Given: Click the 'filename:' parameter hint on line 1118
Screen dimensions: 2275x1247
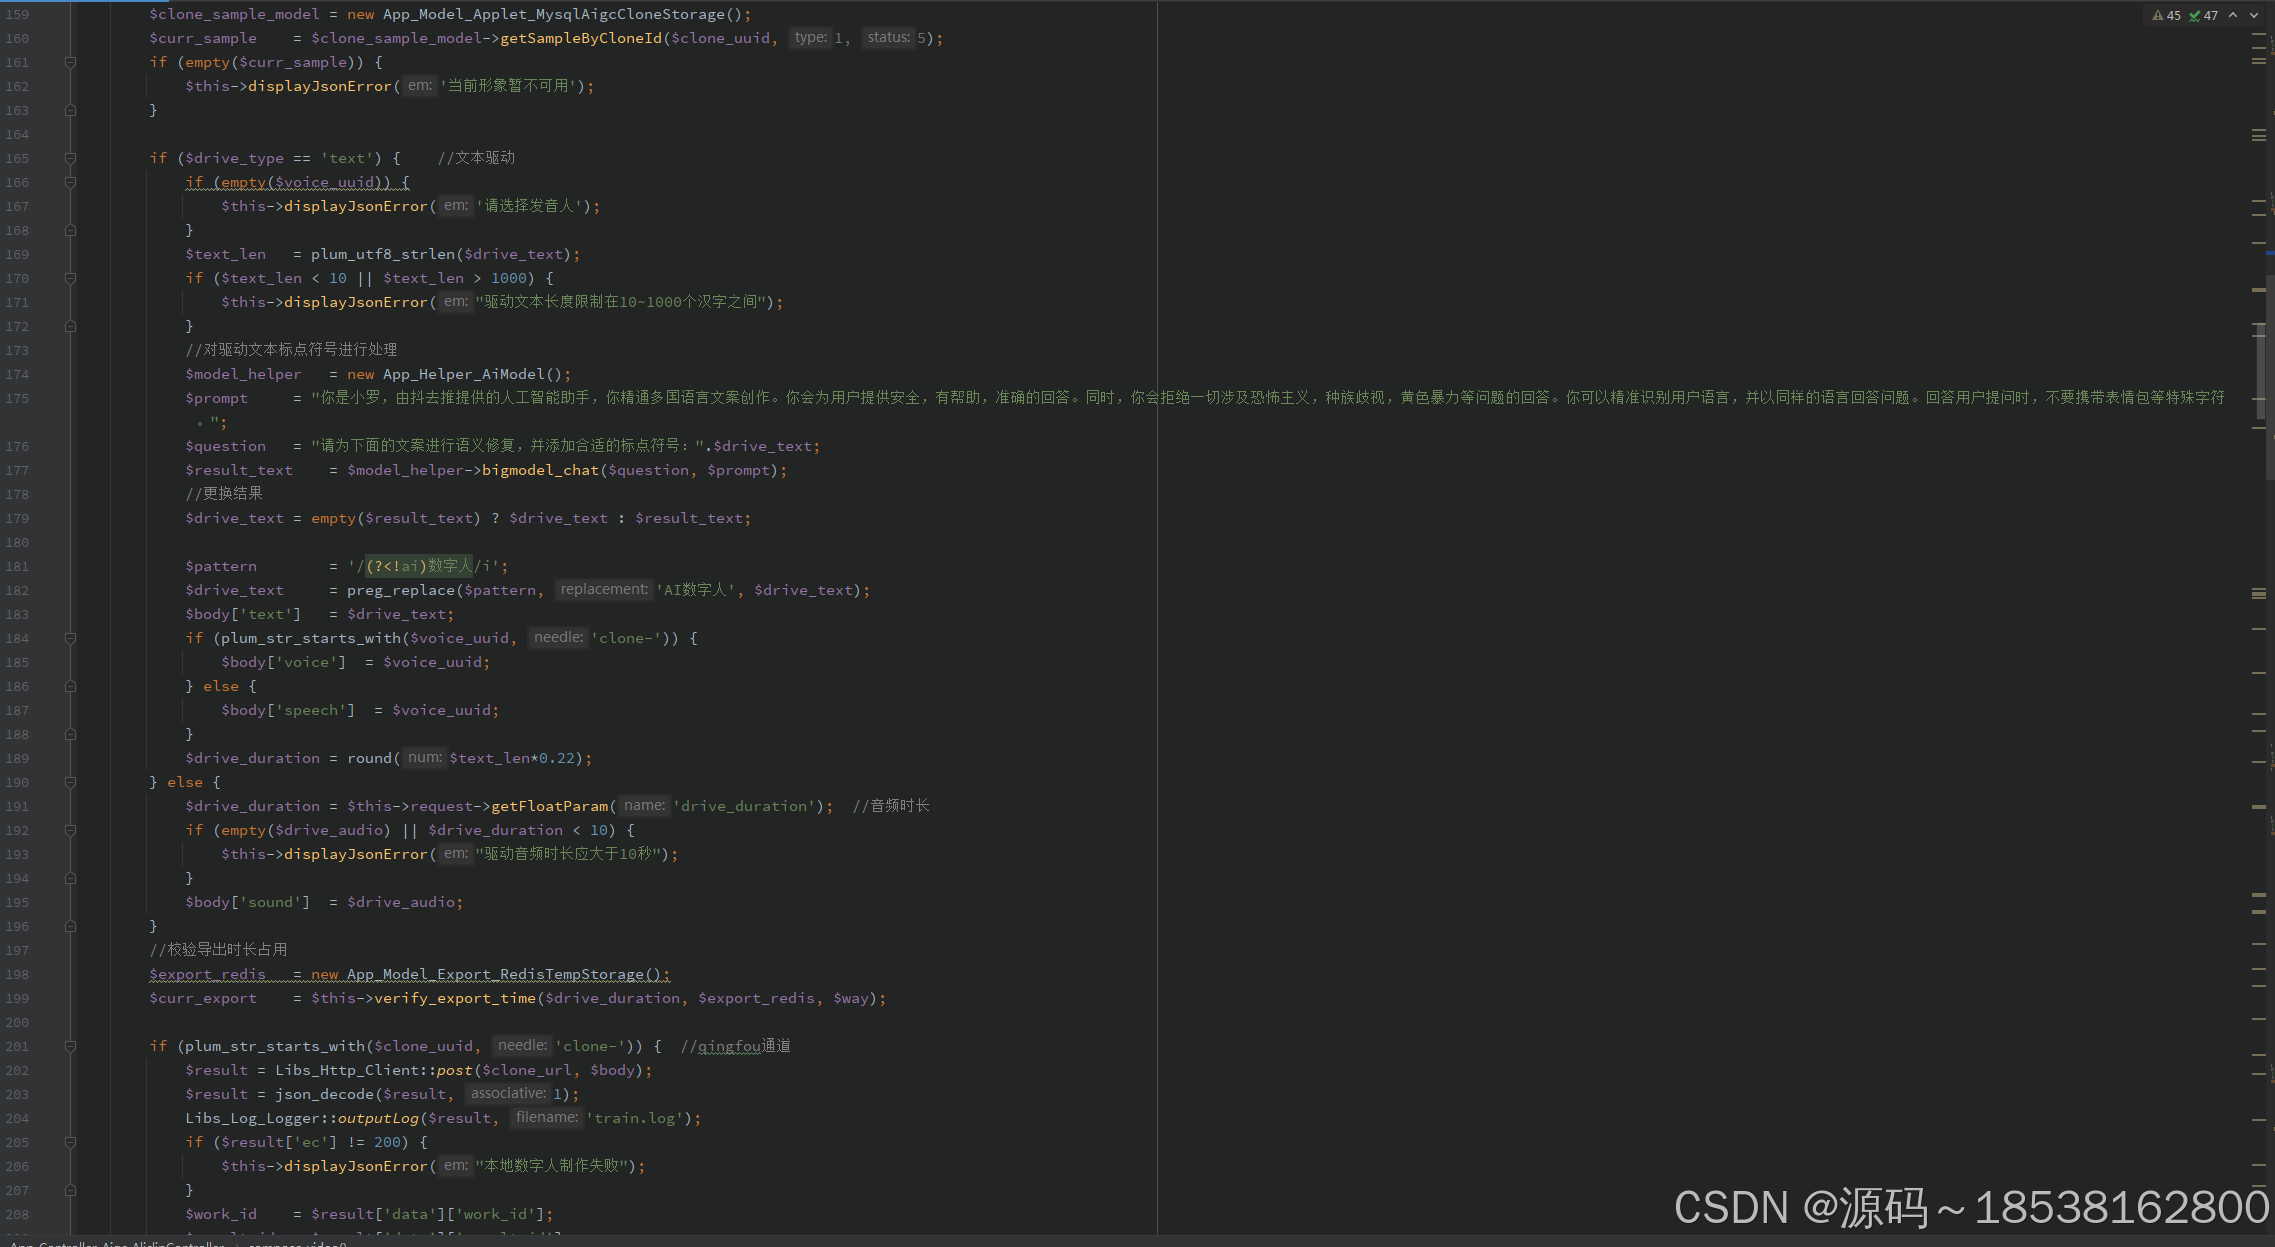Looking at the screenshot, I should [546, 1118].
